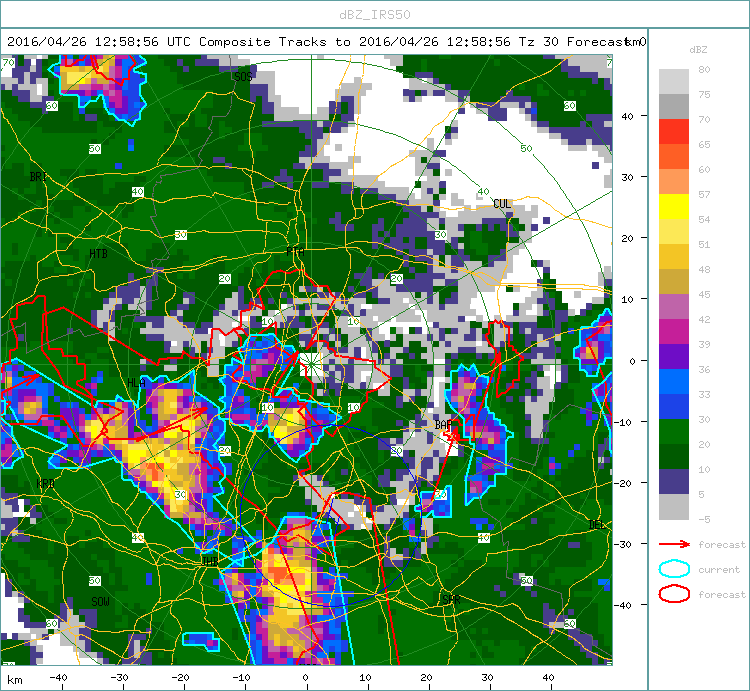Click the dBZ_IRS50 title at the top
Viewport: 750px width, 691px height.
tap(375, 15)
